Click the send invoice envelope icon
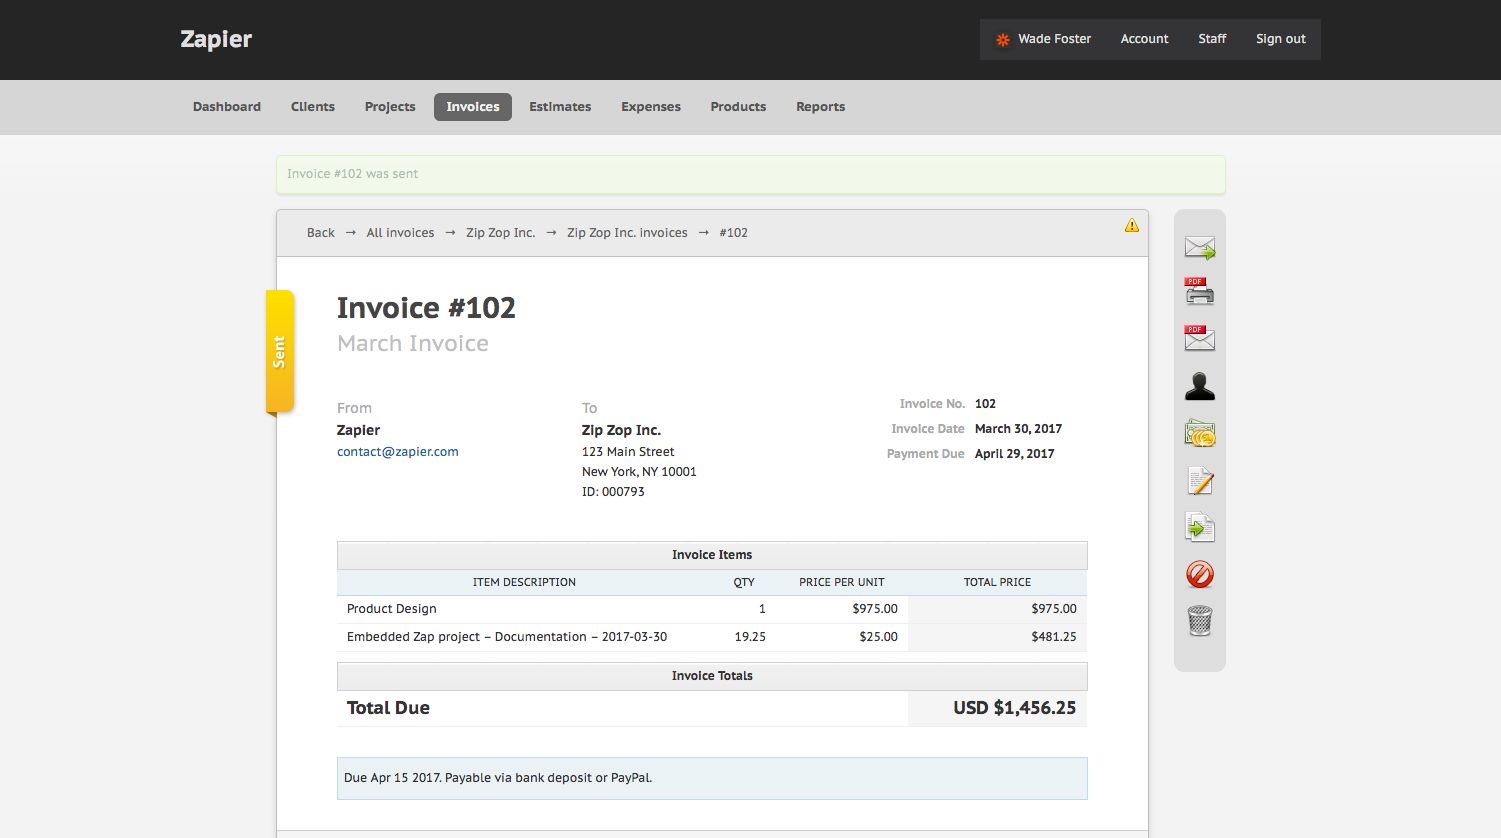This screenshot has height=838, width=1501. 1199,247
